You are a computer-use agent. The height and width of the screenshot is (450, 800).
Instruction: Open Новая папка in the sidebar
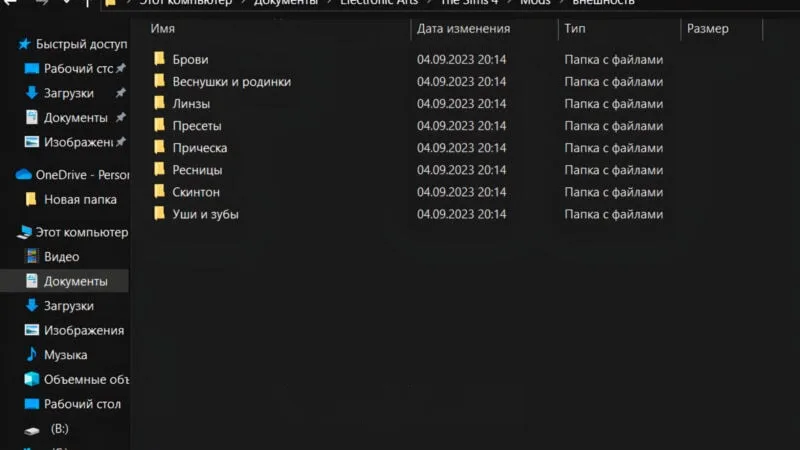[80, 199]
